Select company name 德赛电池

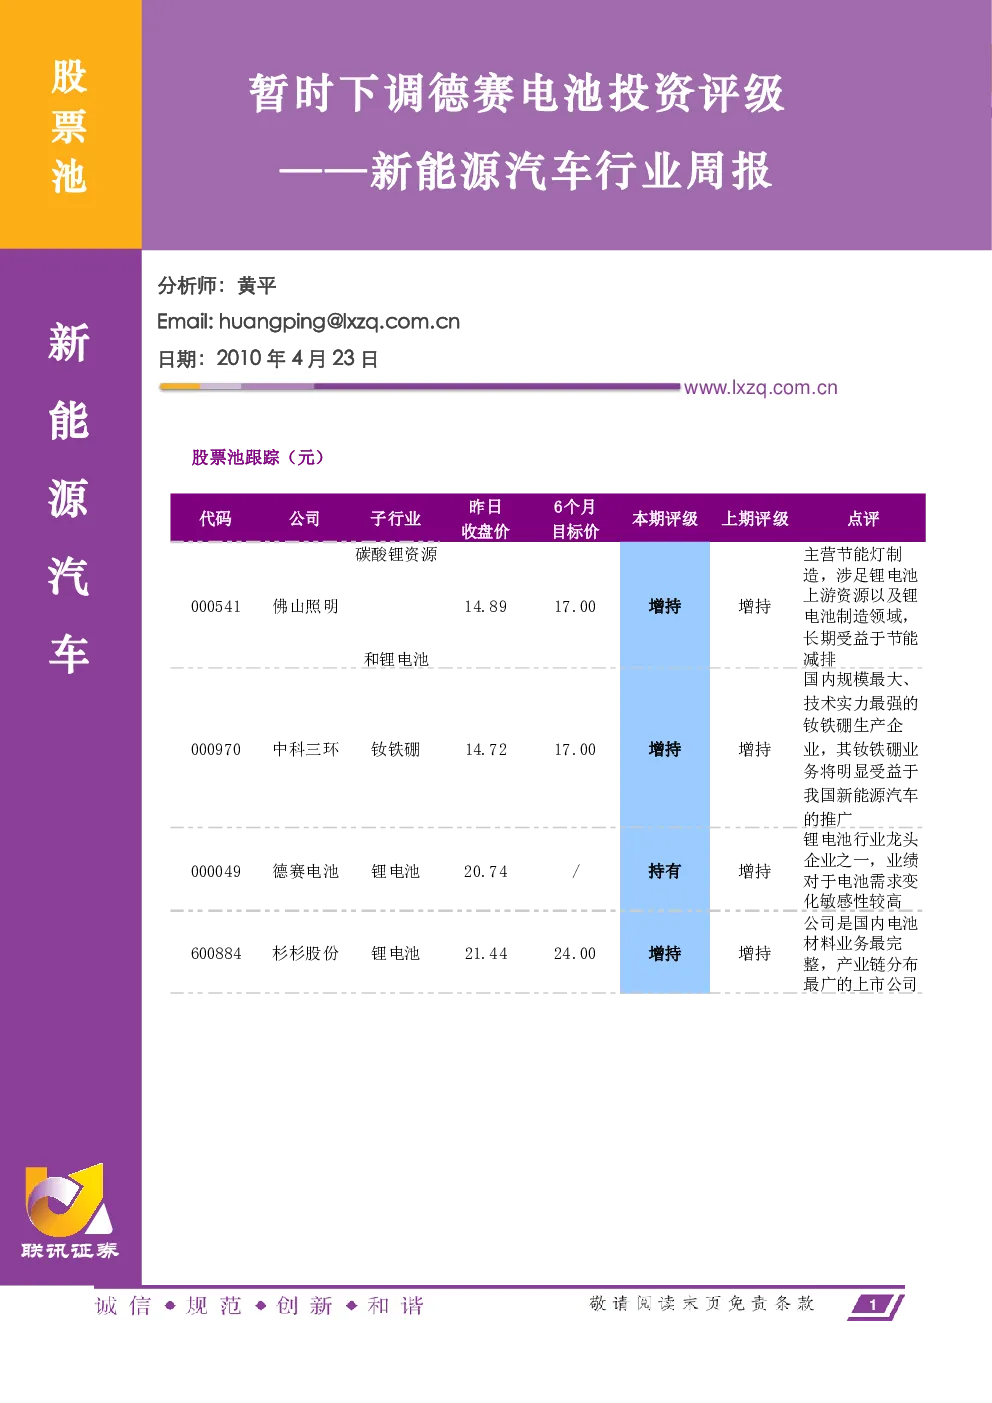coord(306,871)
